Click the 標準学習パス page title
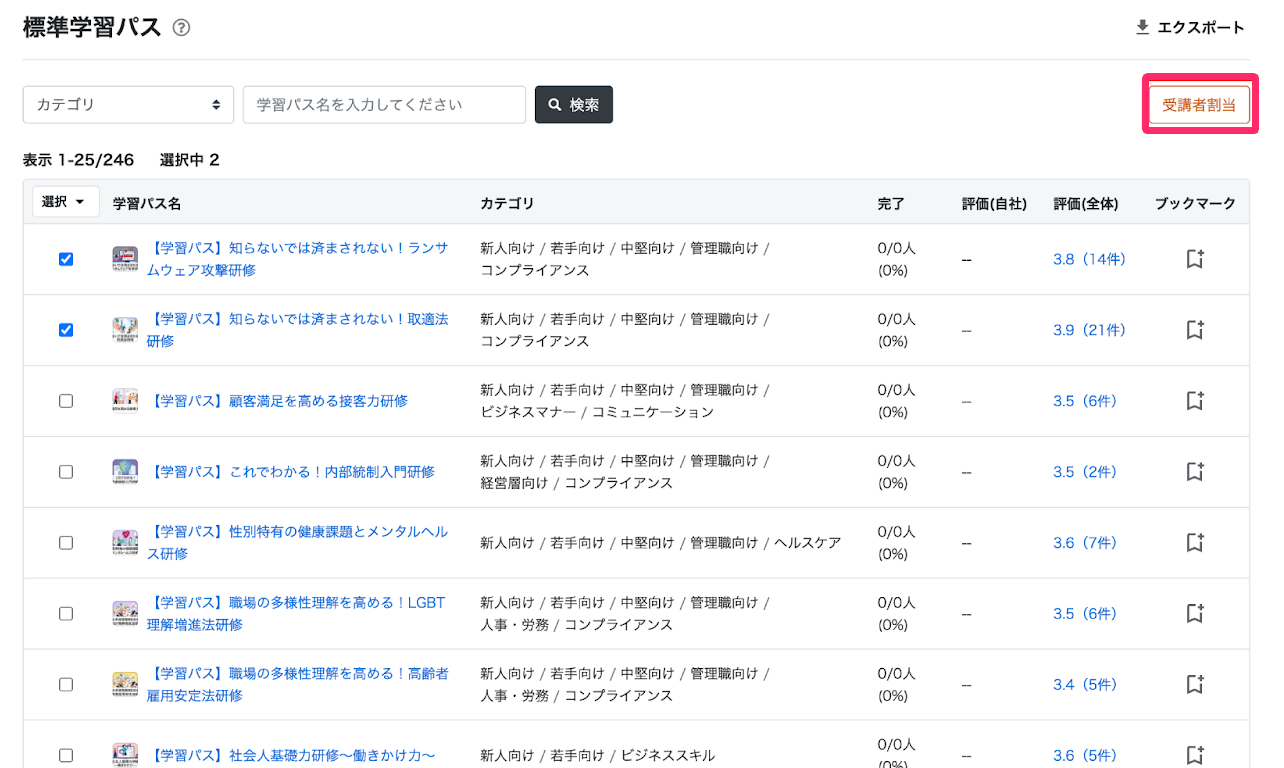Viewport: 1284px width, 768px height. click(x=92, y=28)
